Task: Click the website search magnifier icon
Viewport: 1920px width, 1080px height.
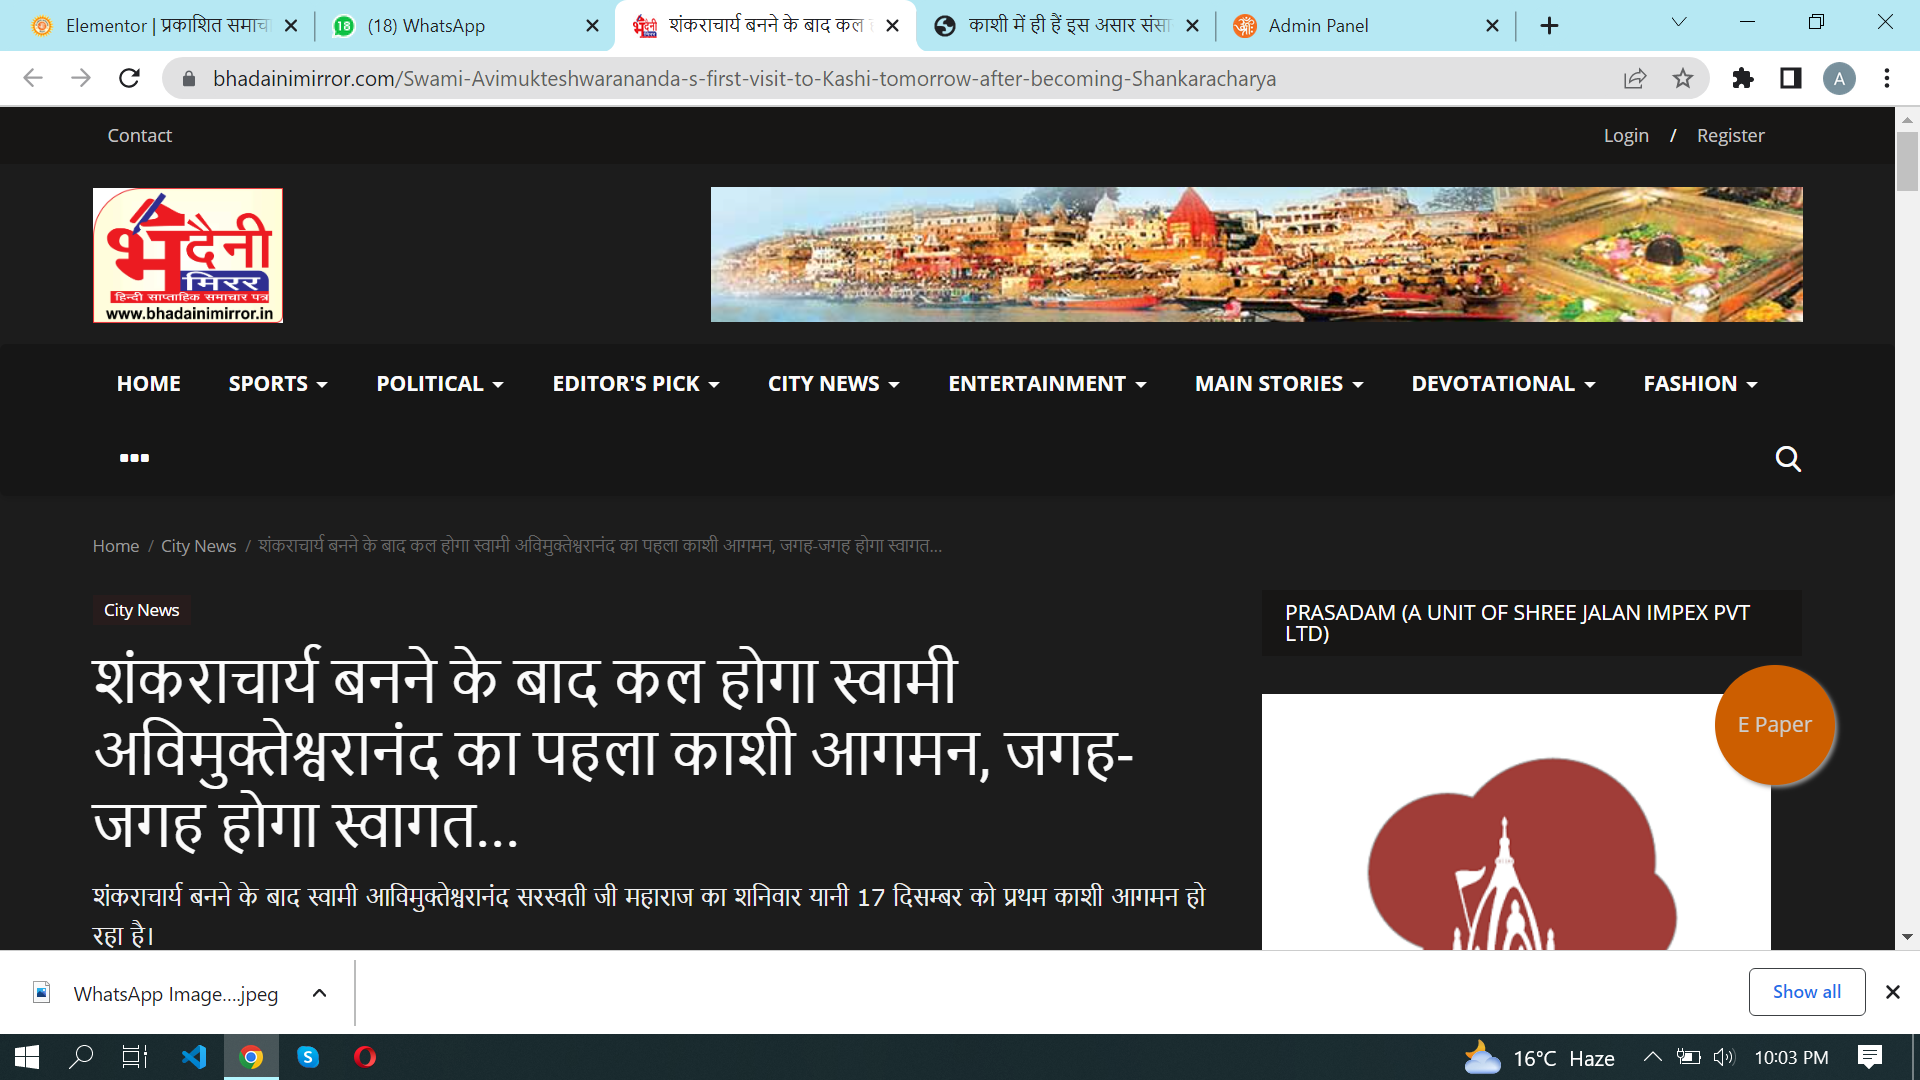Action: pyautogui.click(x=1787, y=459)
